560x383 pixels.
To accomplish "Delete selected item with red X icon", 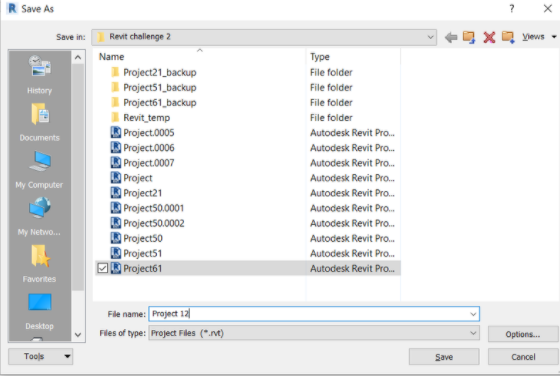I will click(x=489, y=37).
